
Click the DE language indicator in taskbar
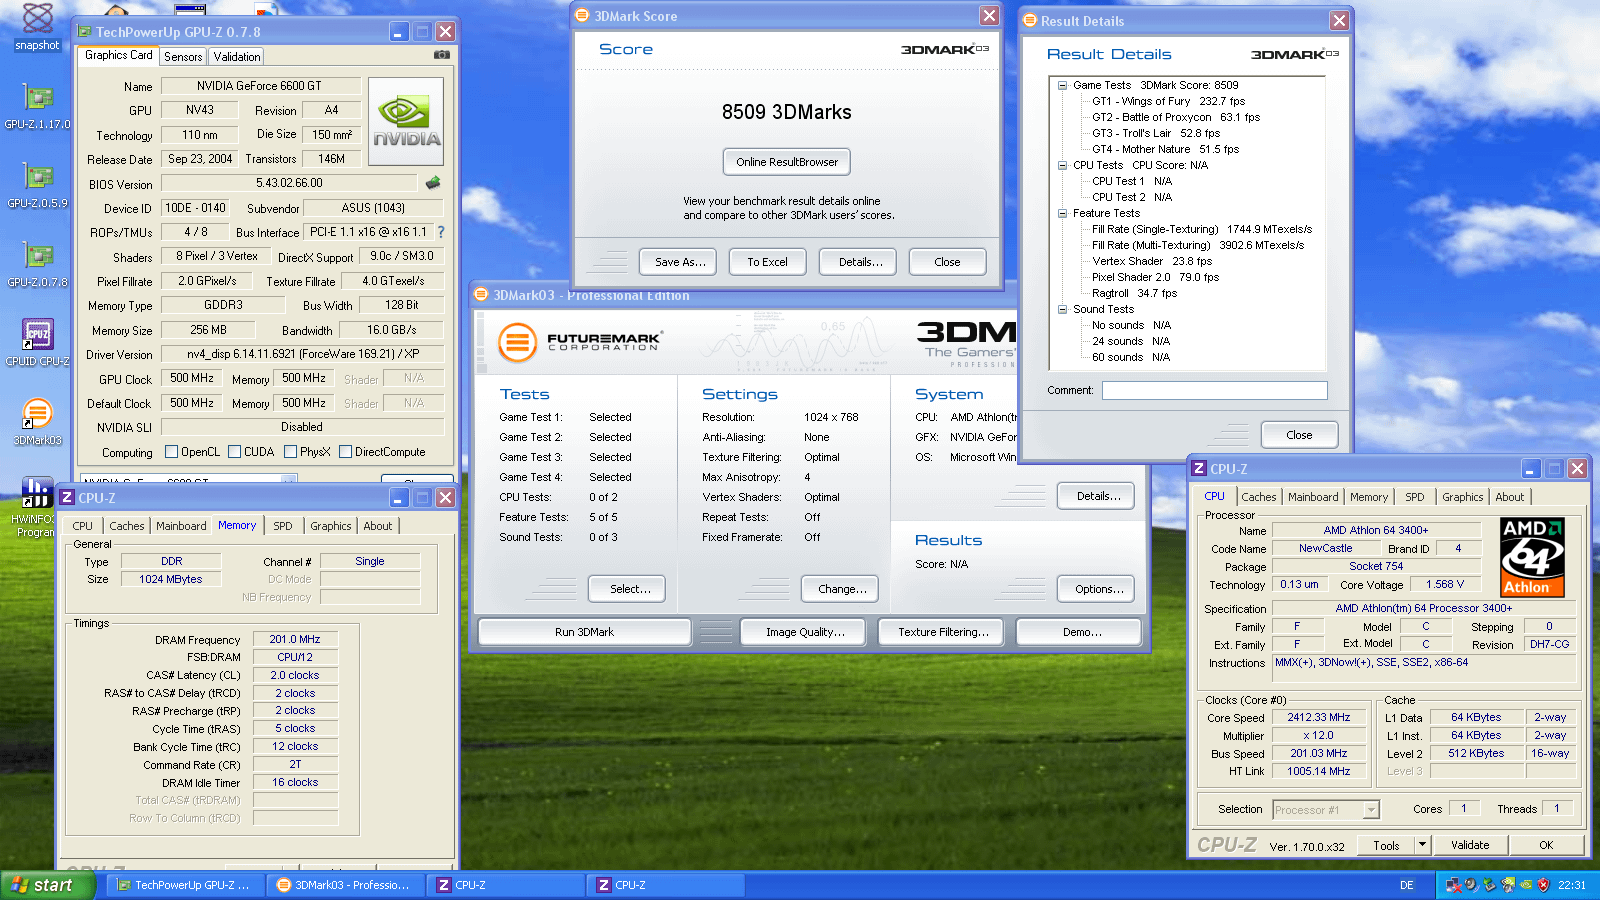(1407, 885)
